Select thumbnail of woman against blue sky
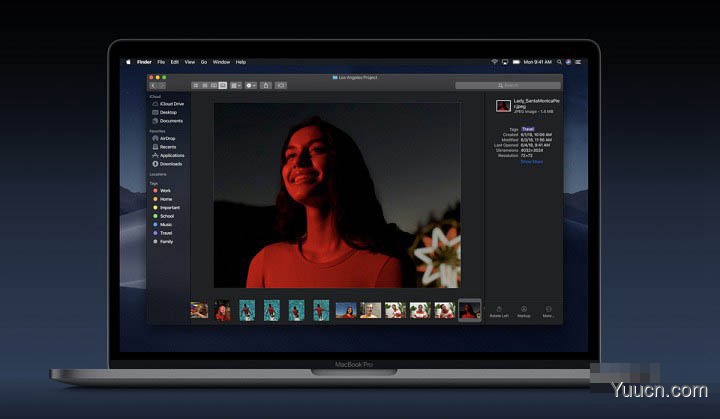720x419 pixels. click(346, 311)
